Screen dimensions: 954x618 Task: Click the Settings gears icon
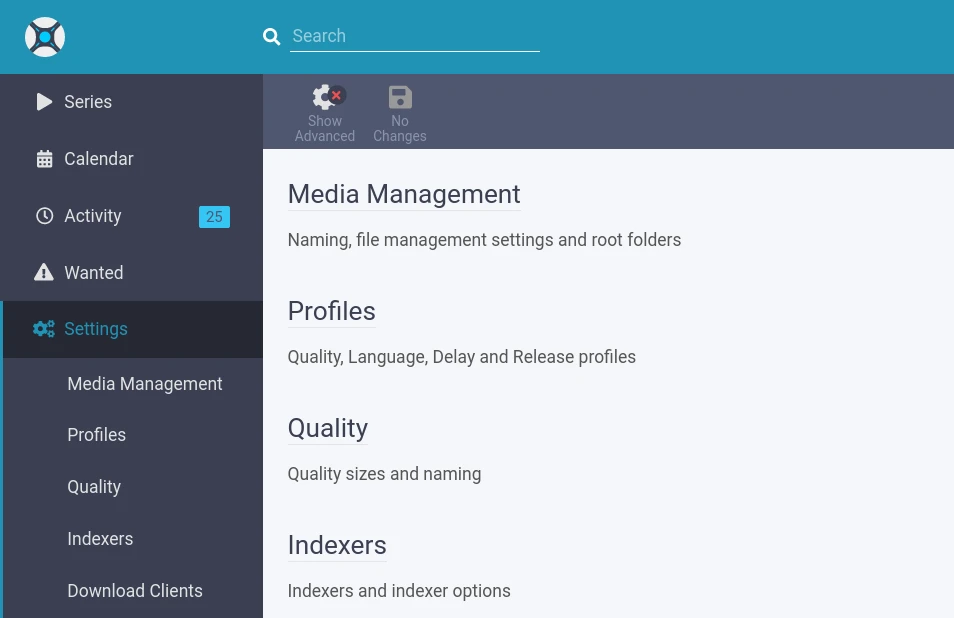coord(44,329)
